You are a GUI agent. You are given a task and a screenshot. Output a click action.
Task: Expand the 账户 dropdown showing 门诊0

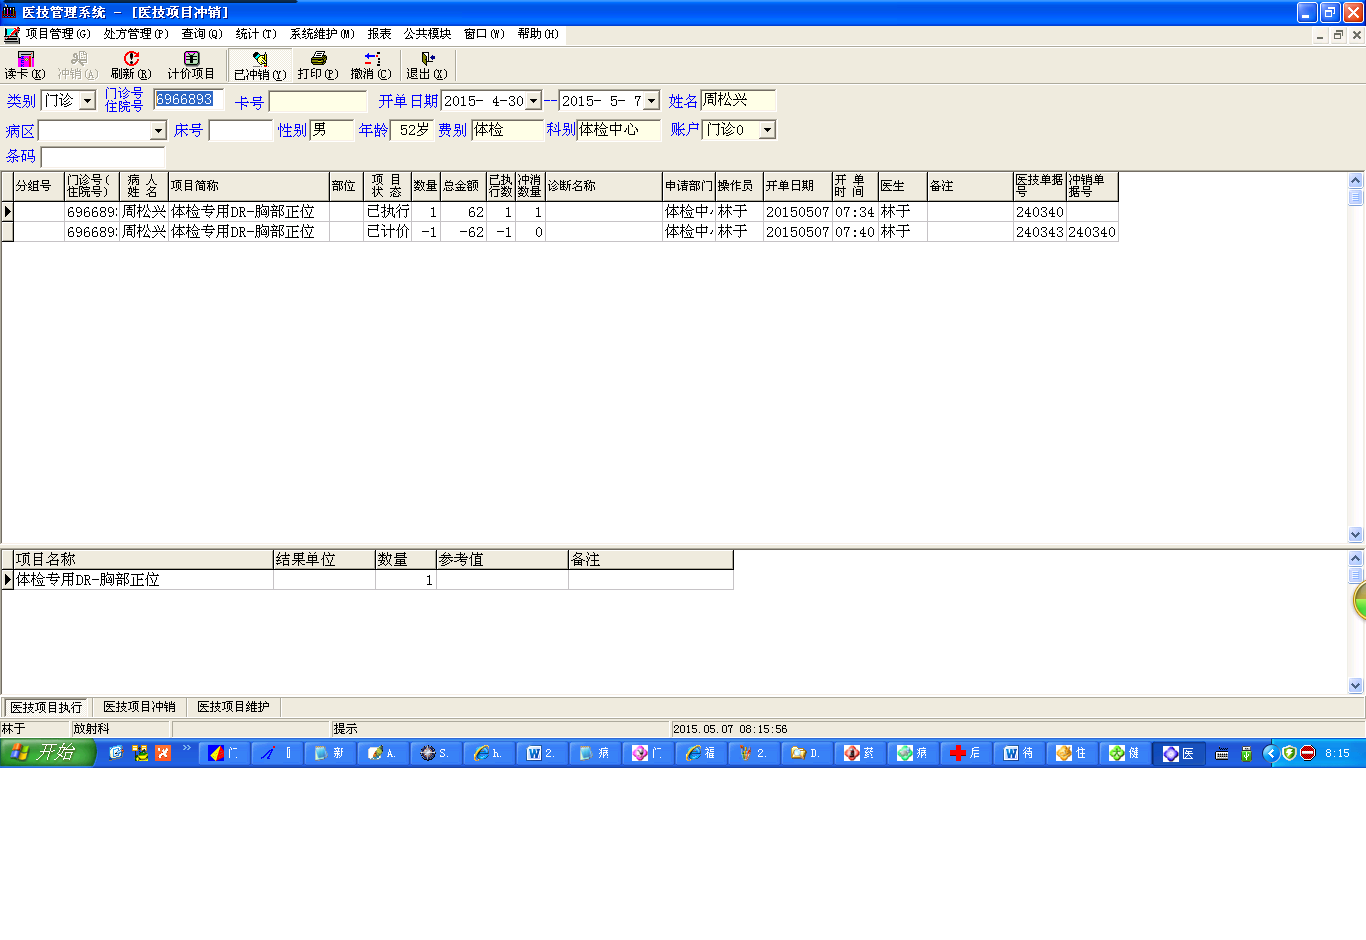(767, 130)
